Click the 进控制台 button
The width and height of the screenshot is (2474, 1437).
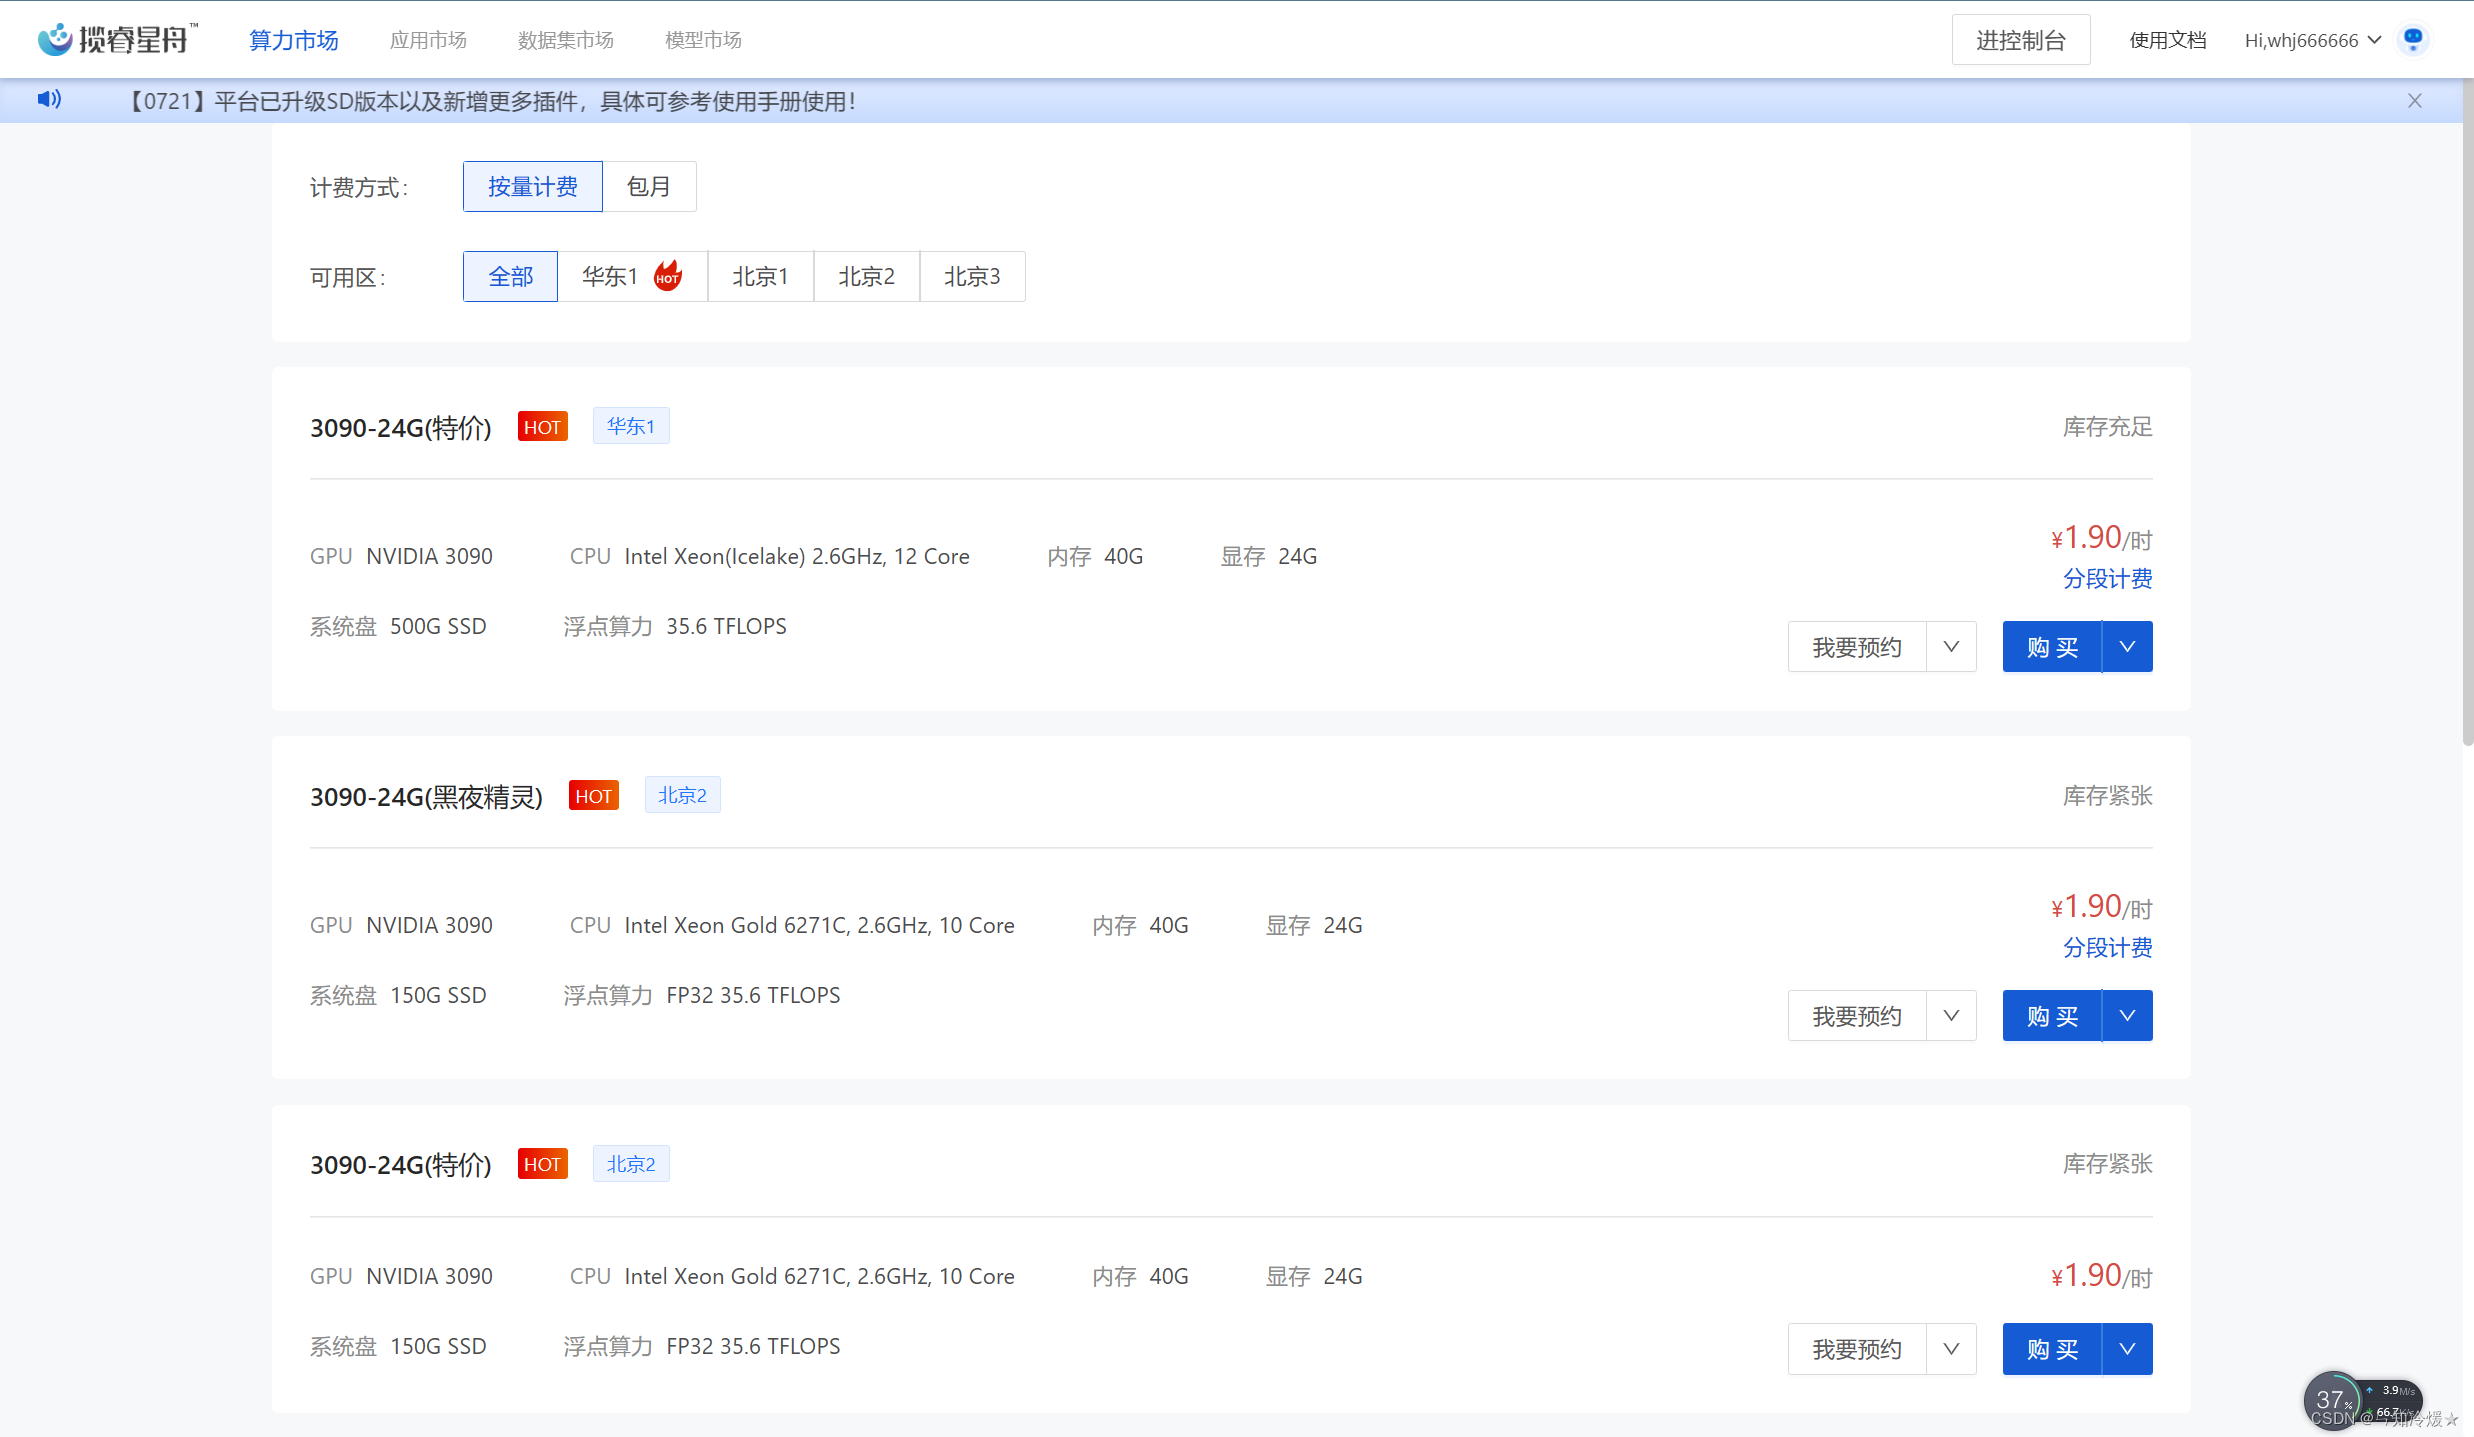[2020, 40]
